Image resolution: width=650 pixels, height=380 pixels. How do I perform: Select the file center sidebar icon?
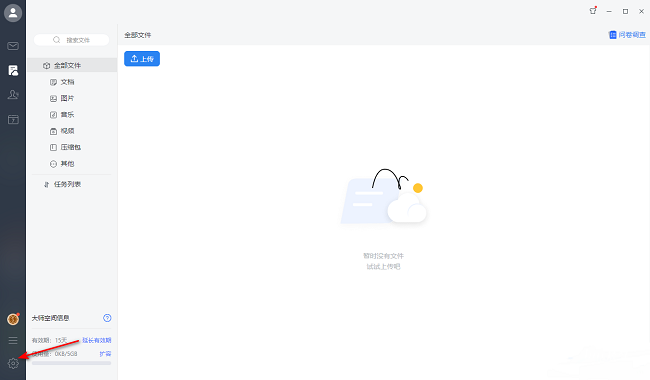click(x=13, y=70)
